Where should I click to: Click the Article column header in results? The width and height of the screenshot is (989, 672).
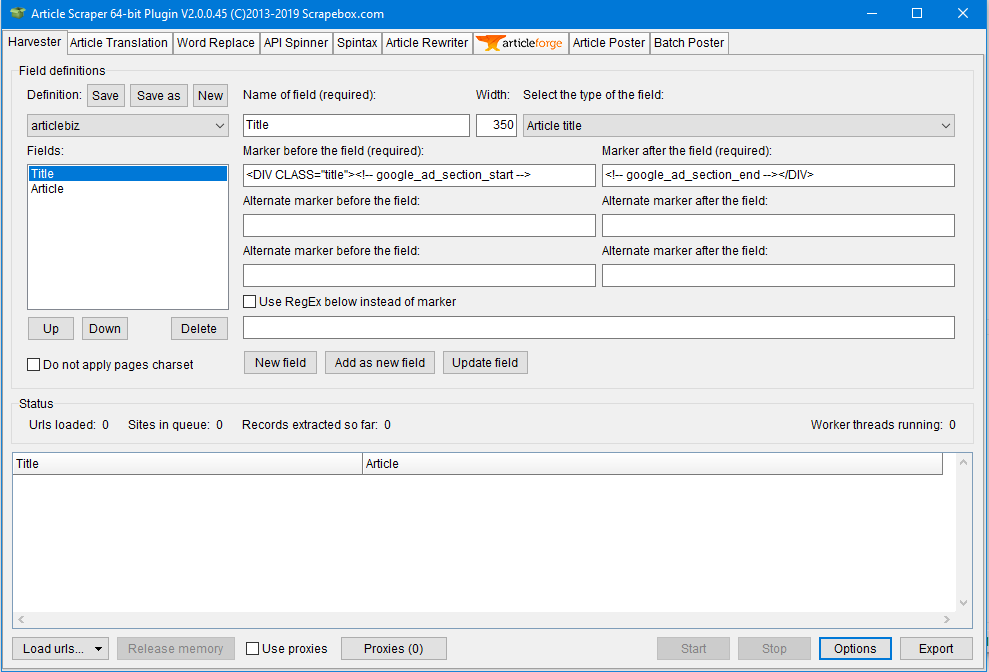click(652, 464)
